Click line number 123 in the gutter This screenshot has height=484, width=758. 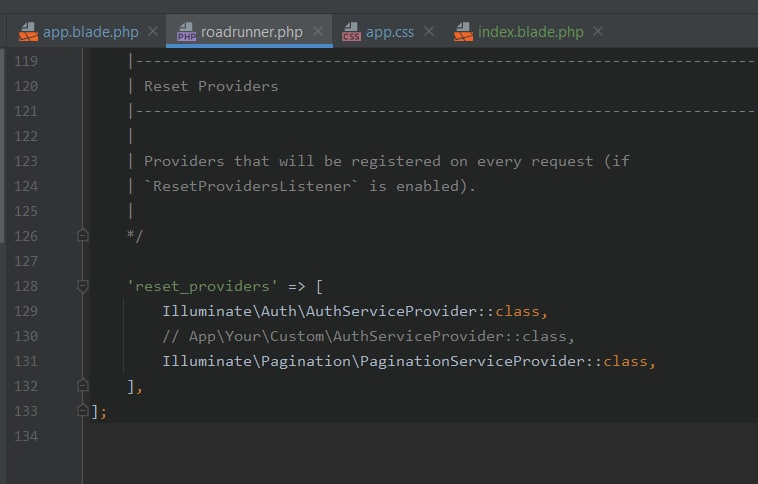[x=26, y=161]
